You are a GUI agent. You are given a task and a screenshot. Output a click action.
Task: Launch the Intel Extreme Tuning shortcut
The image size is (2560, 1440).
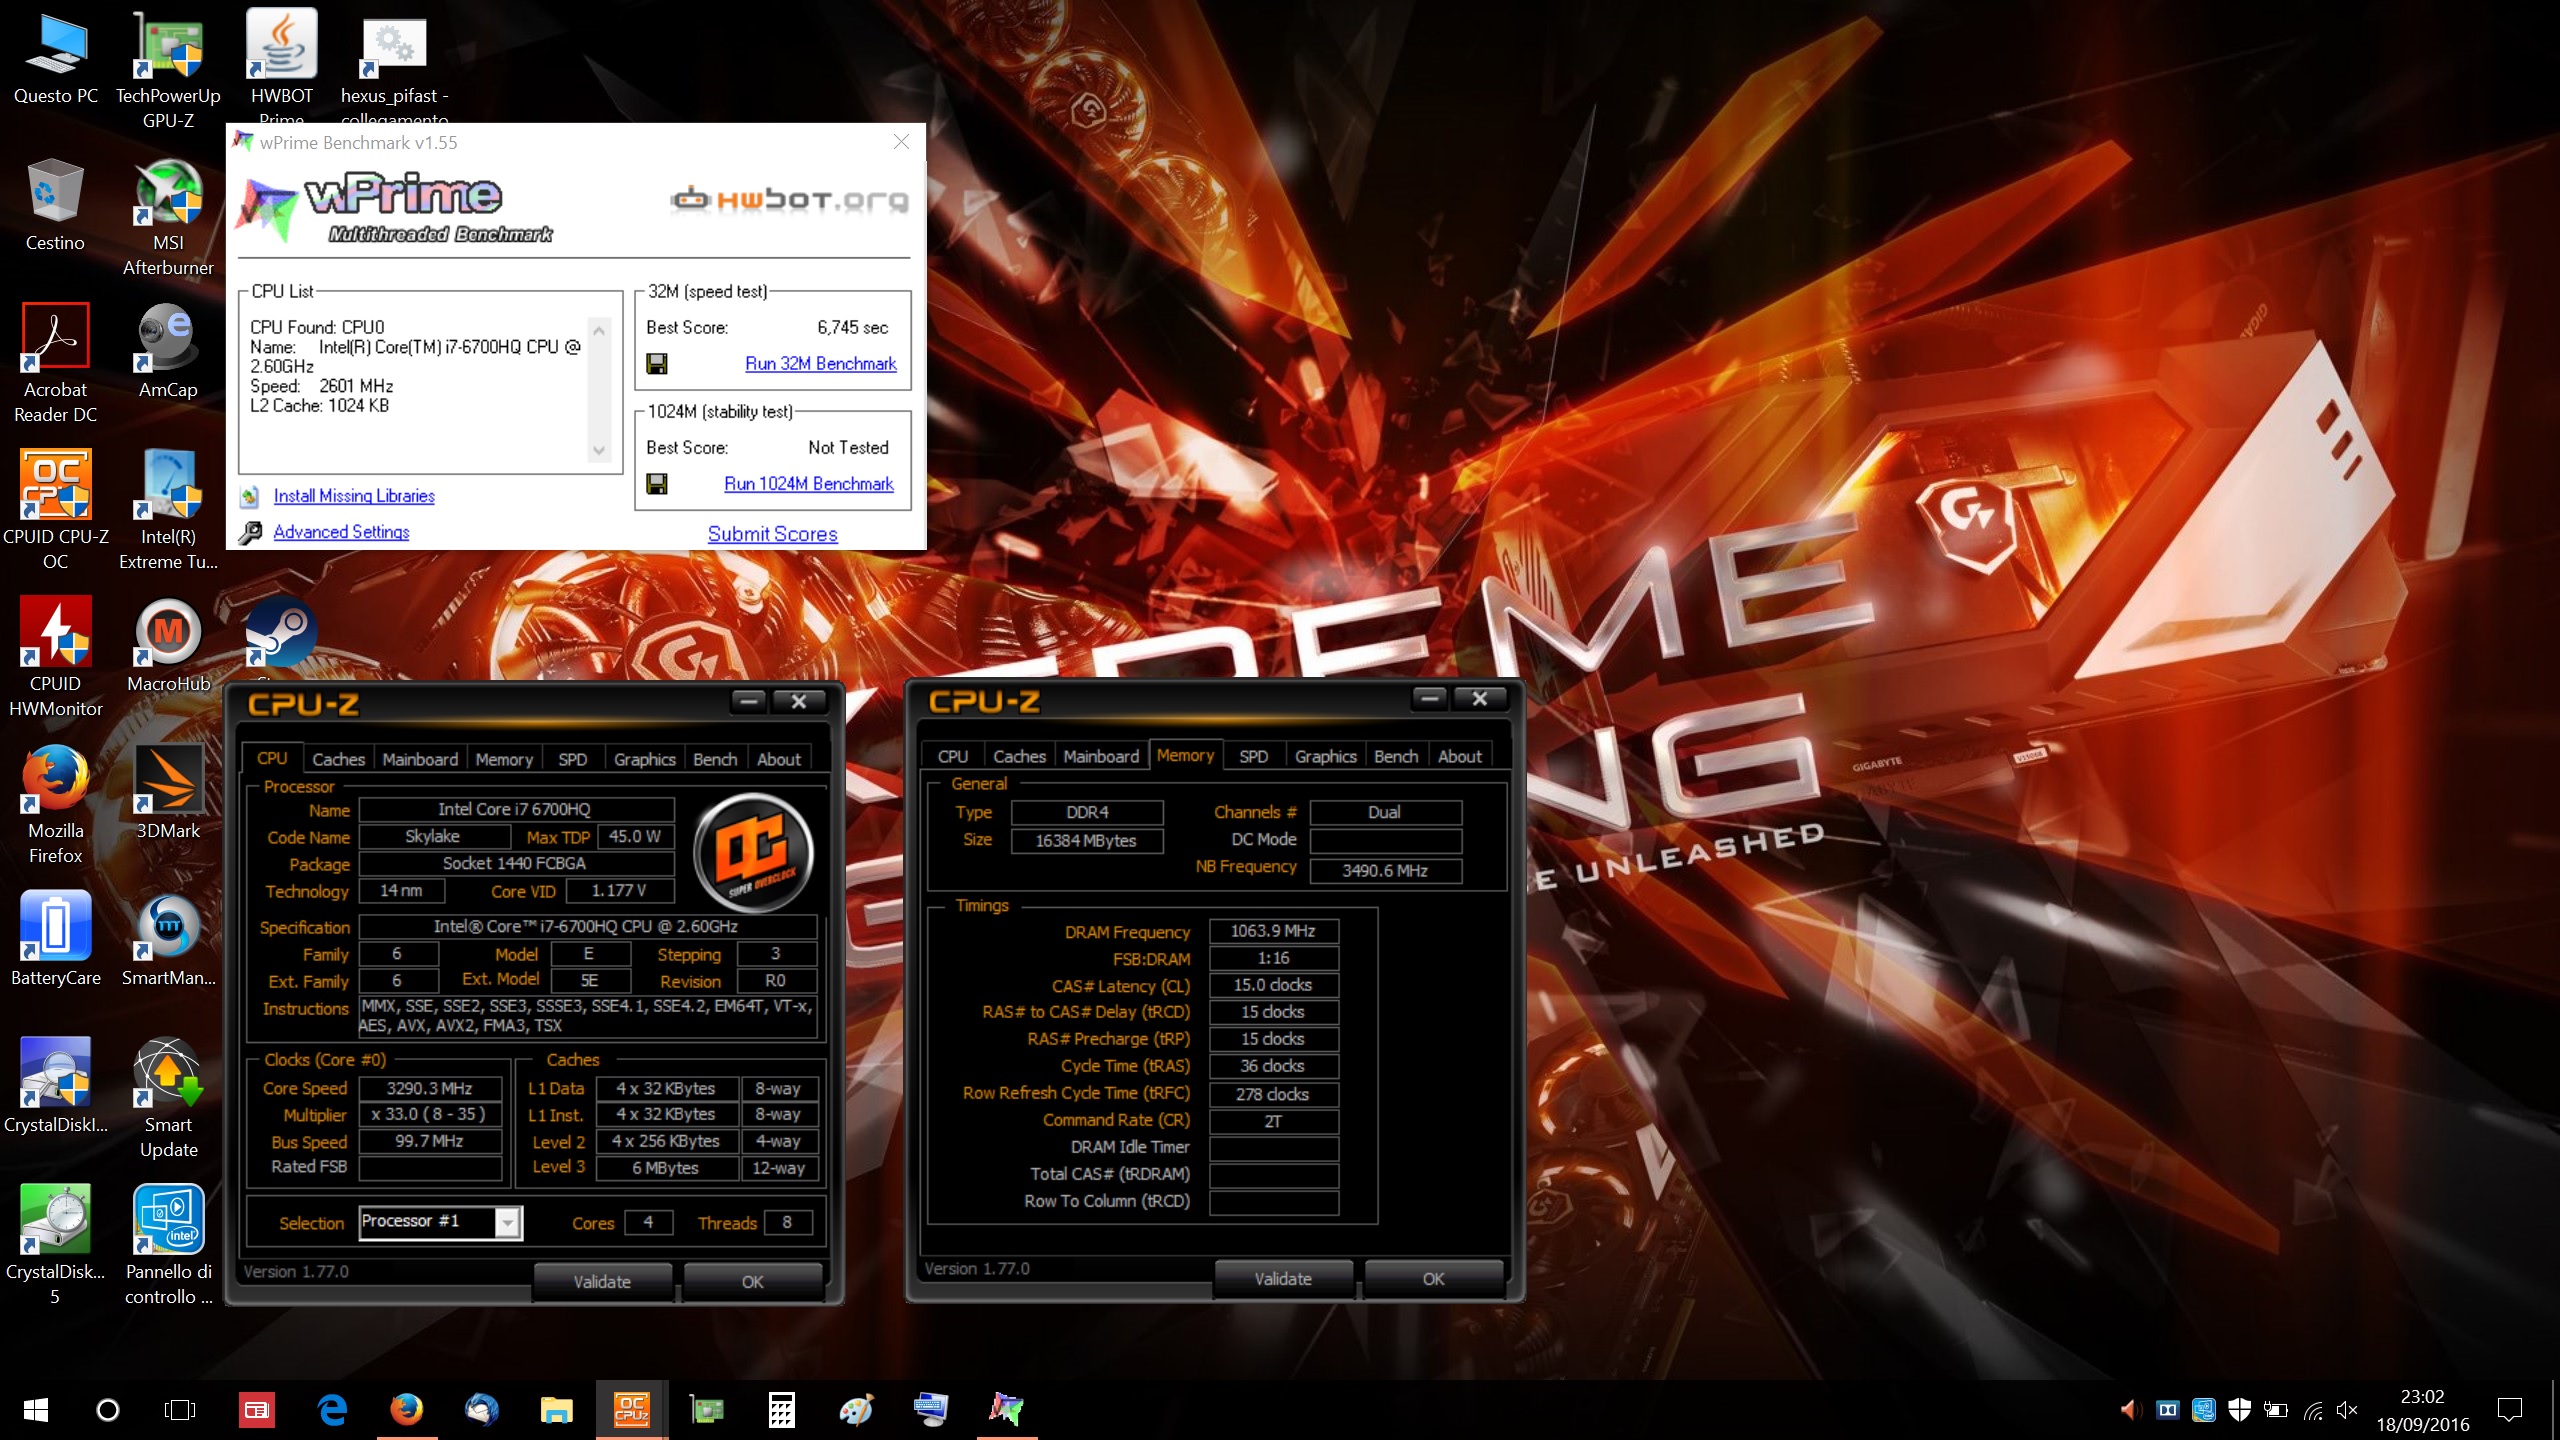(168, 511)
